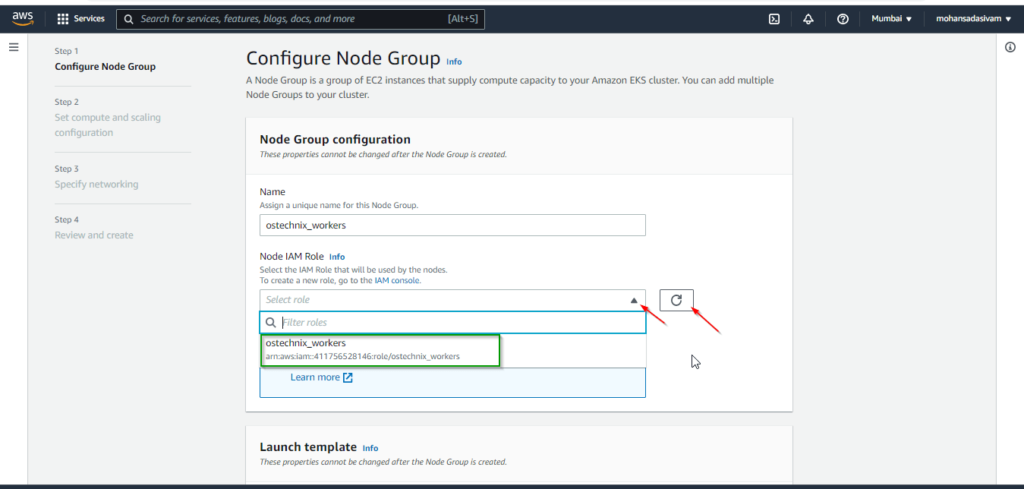The width and height of the screenshot is (1024, 489).
Task: Open Info link beside Configure Node Group
Action: [x=454, y=61]
